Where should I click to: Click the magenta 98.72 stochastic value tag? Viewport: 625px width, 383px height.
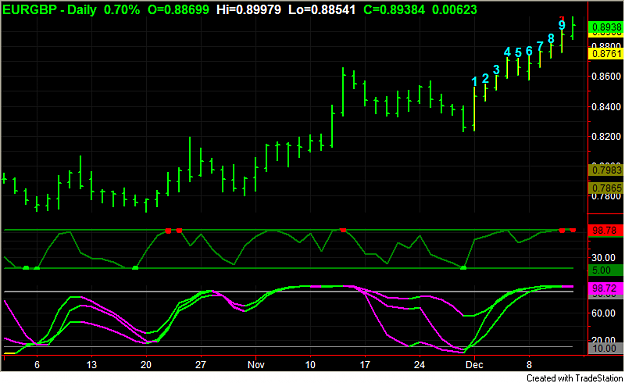tap(605, 288)
